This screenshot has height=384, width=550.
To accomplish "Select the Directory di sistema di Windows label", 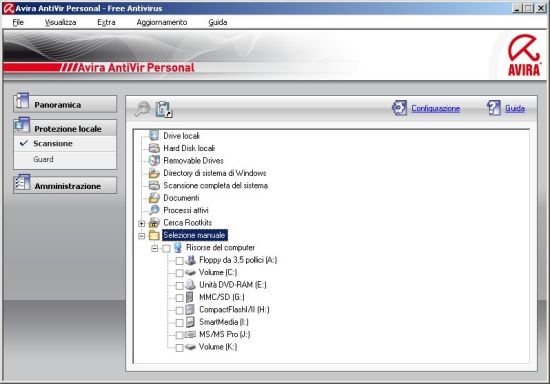I will coord(215,173).
